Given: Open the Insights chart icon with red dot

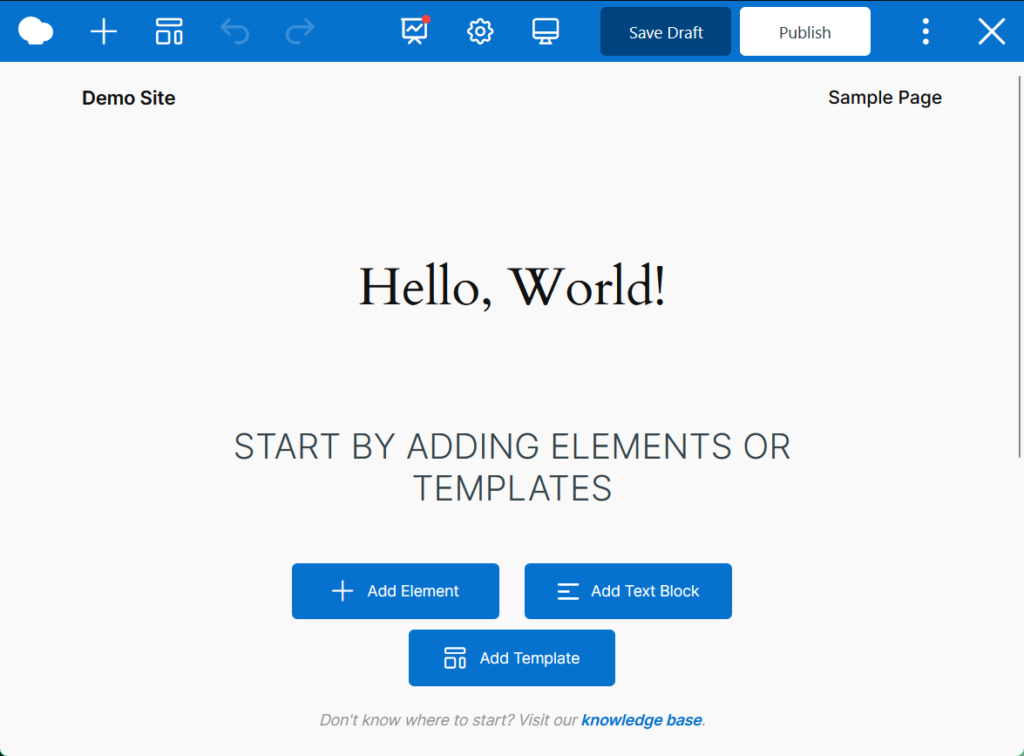Looking at the screenshot, I should pyautogui.click(x=415, y=30).
